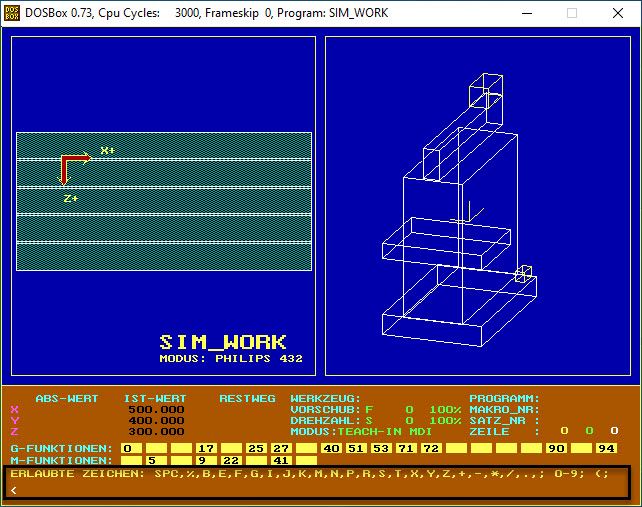Click the VORSCHUB: label
Screen dimensions: 642x507
click(x=326, y=410)
